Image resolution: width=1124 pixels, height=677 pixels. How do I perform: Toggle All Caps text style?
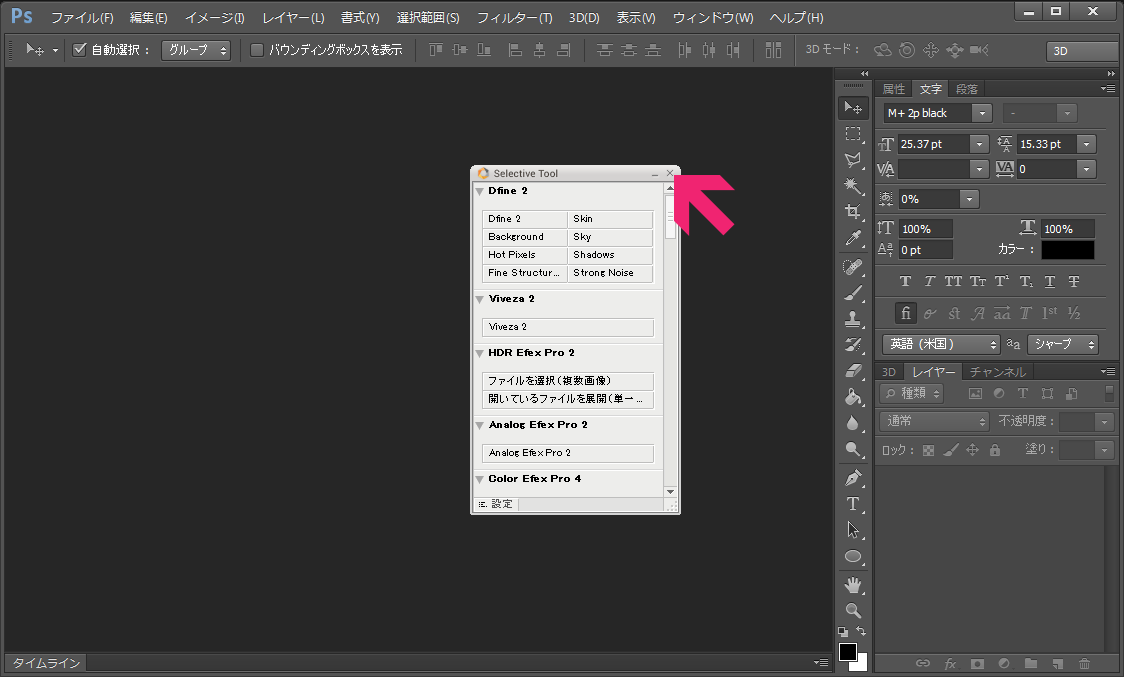pos(953,281)
